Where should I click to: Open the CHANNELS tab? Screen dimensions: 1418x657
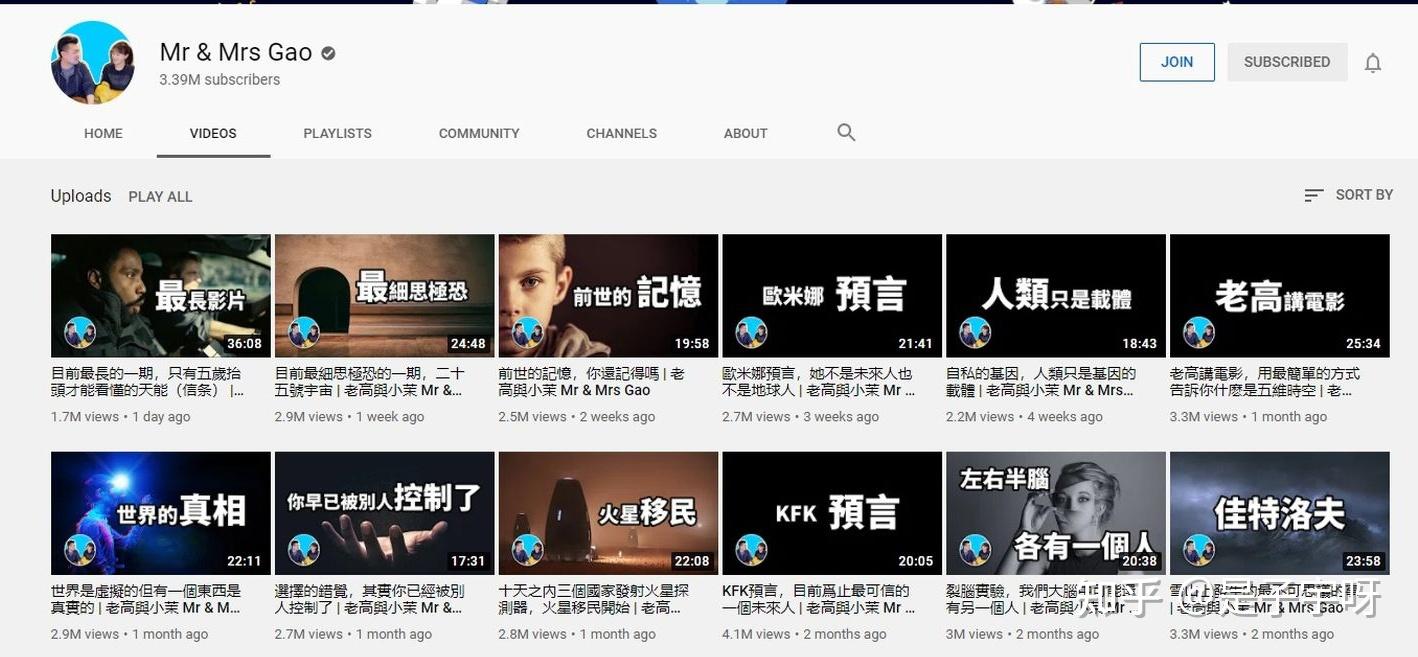click(621, 133)
